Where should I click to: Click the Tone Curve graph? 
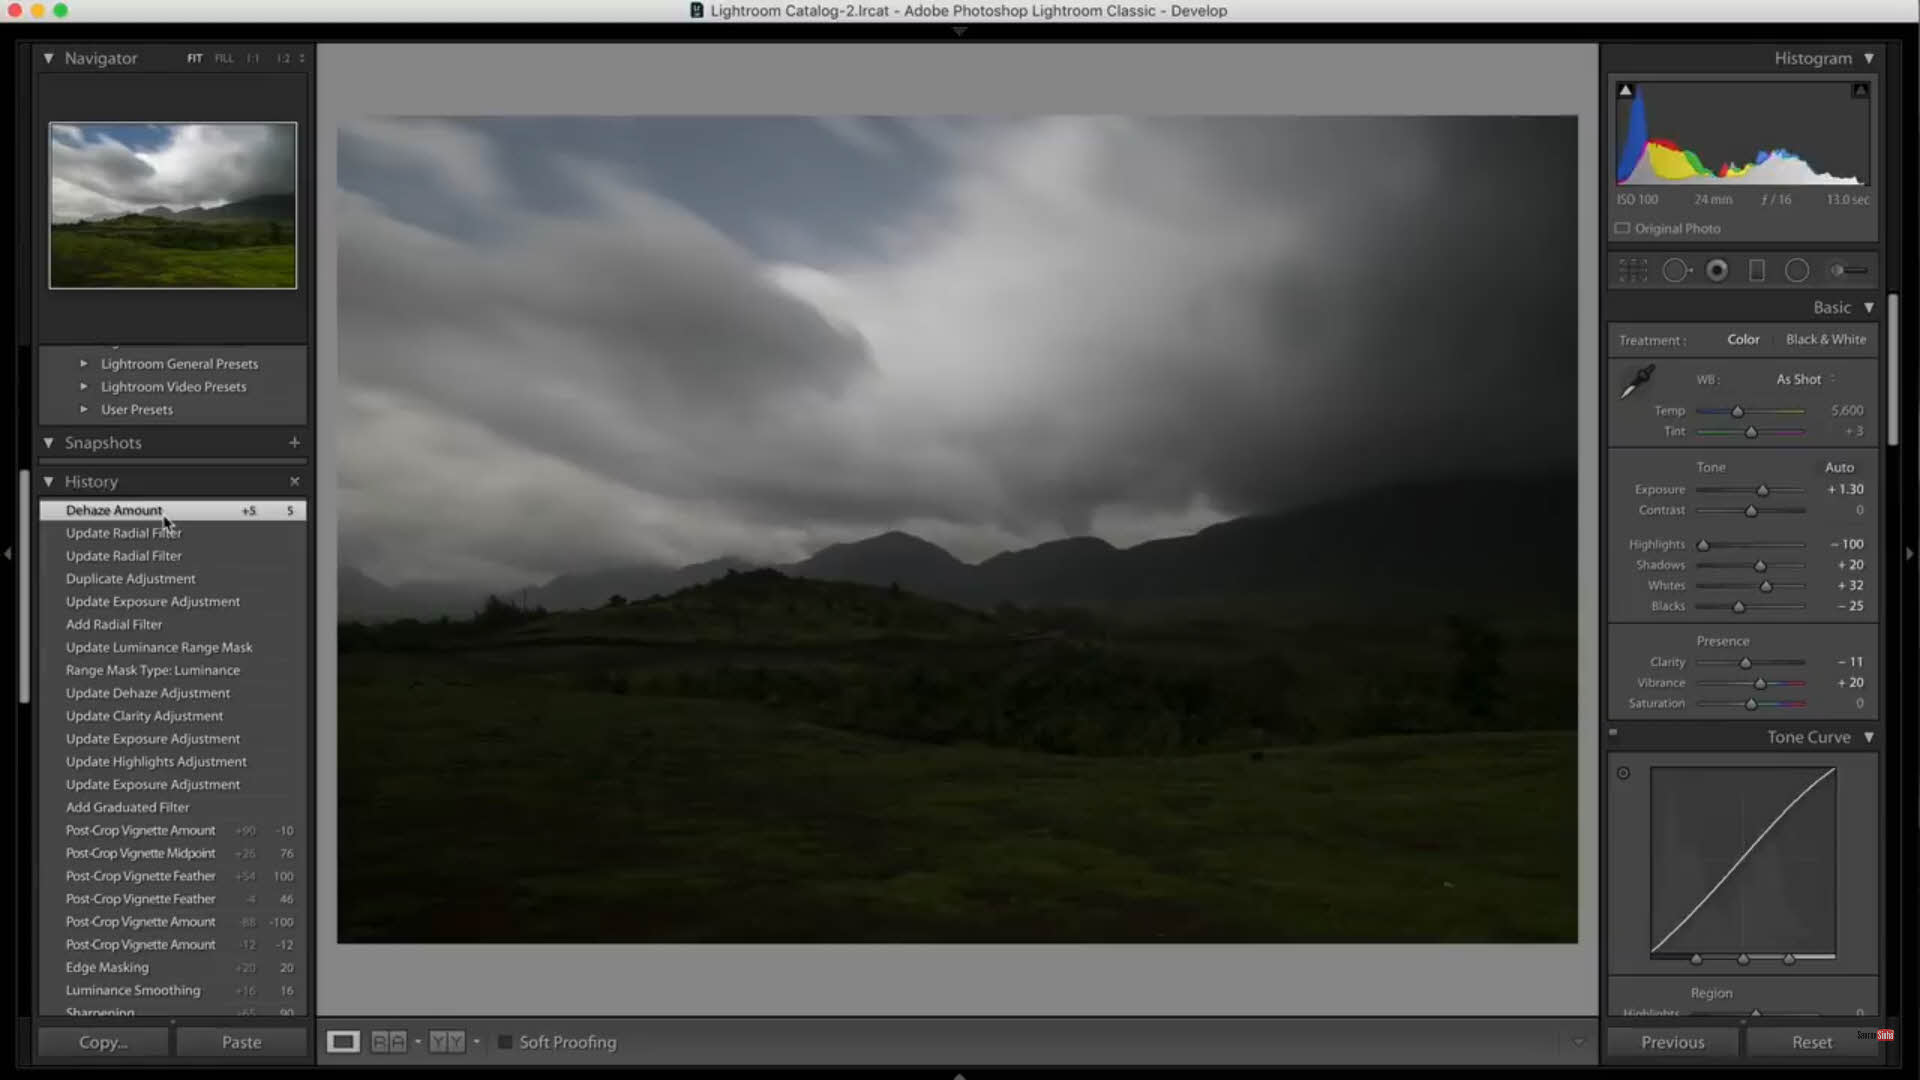pos(1743,861)
